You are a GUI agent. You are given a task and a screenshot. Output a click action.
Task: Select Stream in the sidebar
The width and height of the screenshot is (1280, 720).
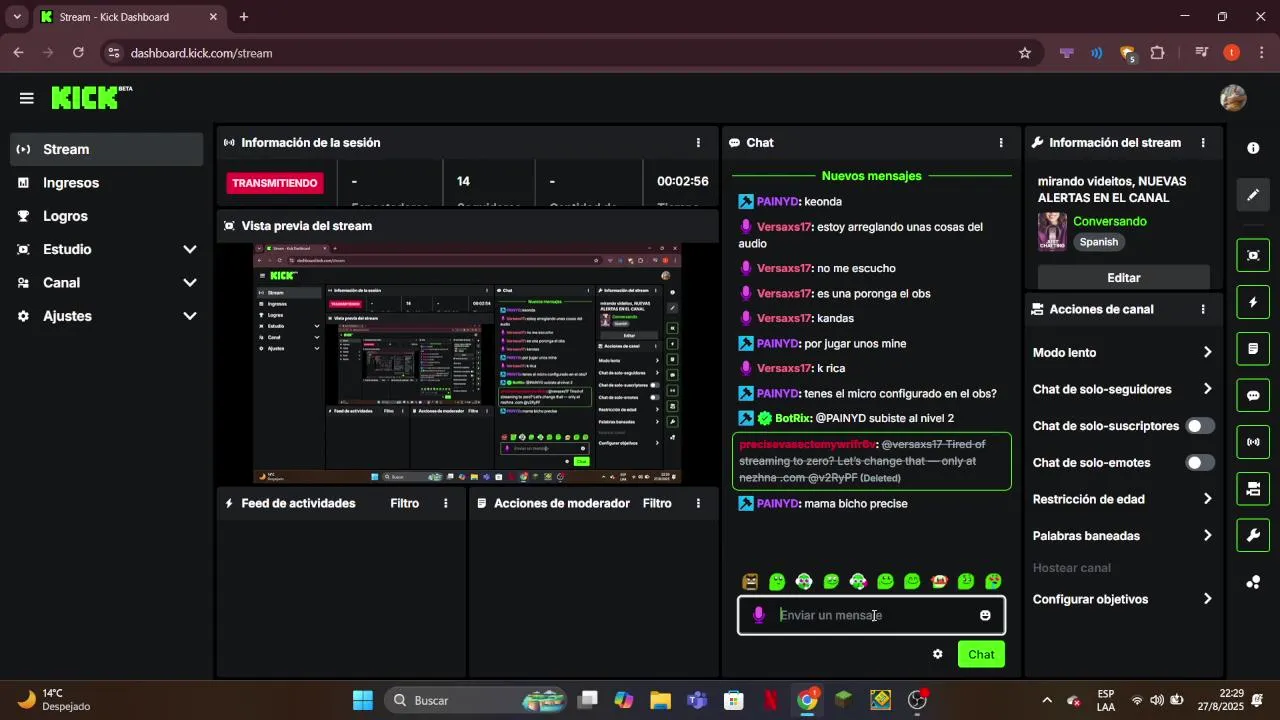tap(107, 149)
